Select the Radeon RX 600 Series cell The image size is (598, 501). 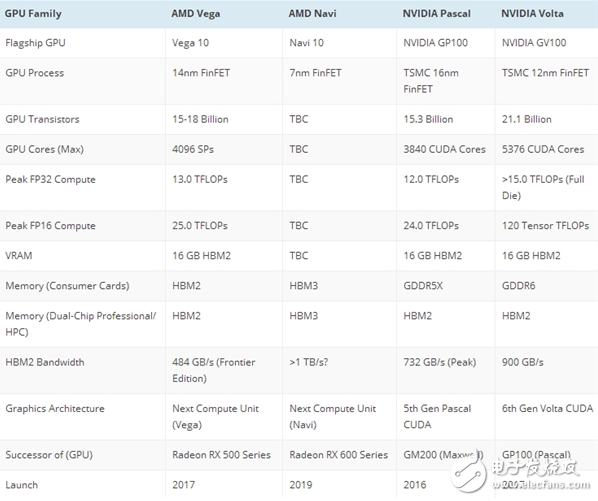339,455
